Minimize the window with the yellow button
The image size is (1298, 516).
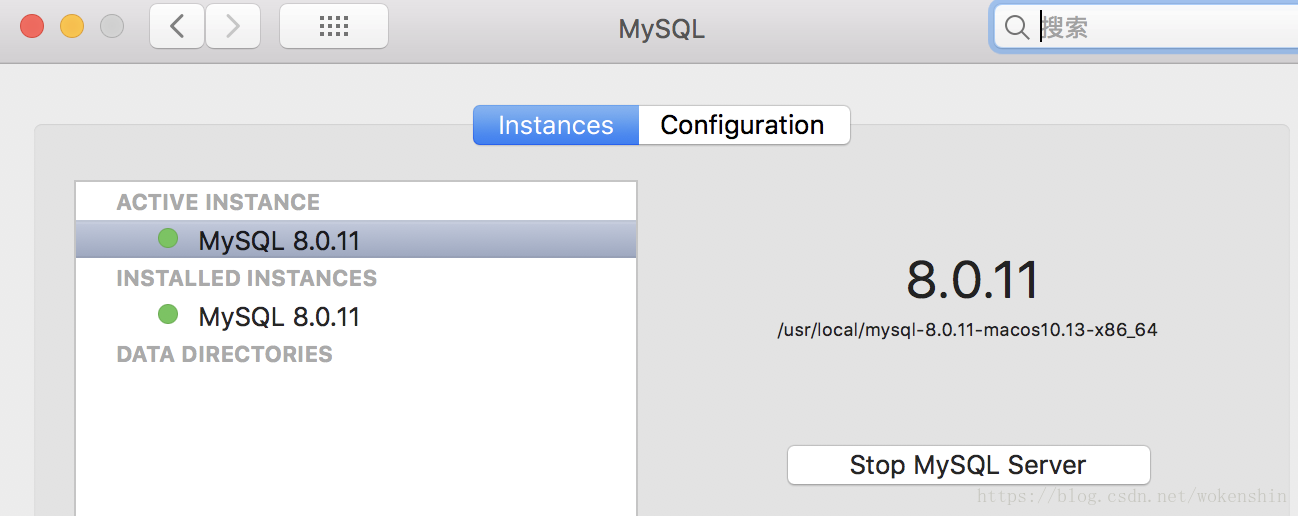point(72,26)
